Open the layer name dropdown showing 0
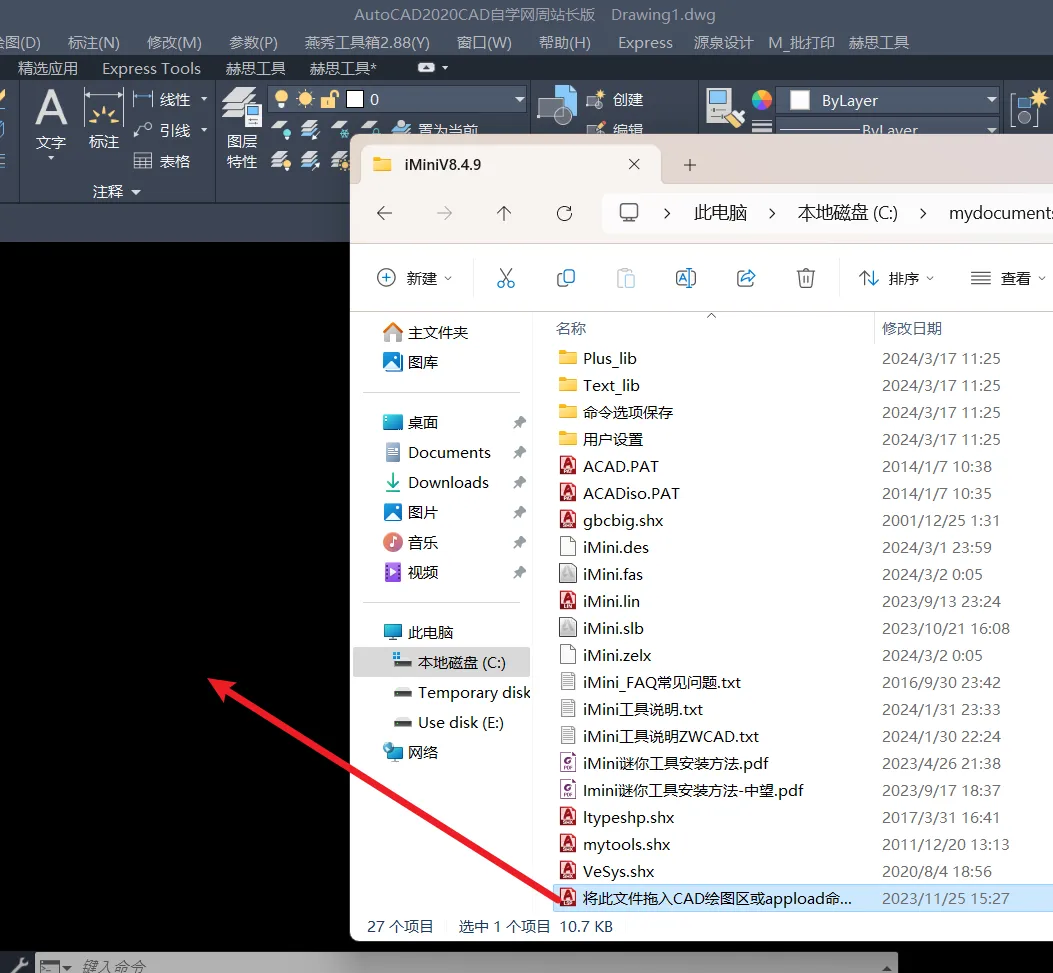Viewport: 1053px width, 973px height. click(519, 99)
